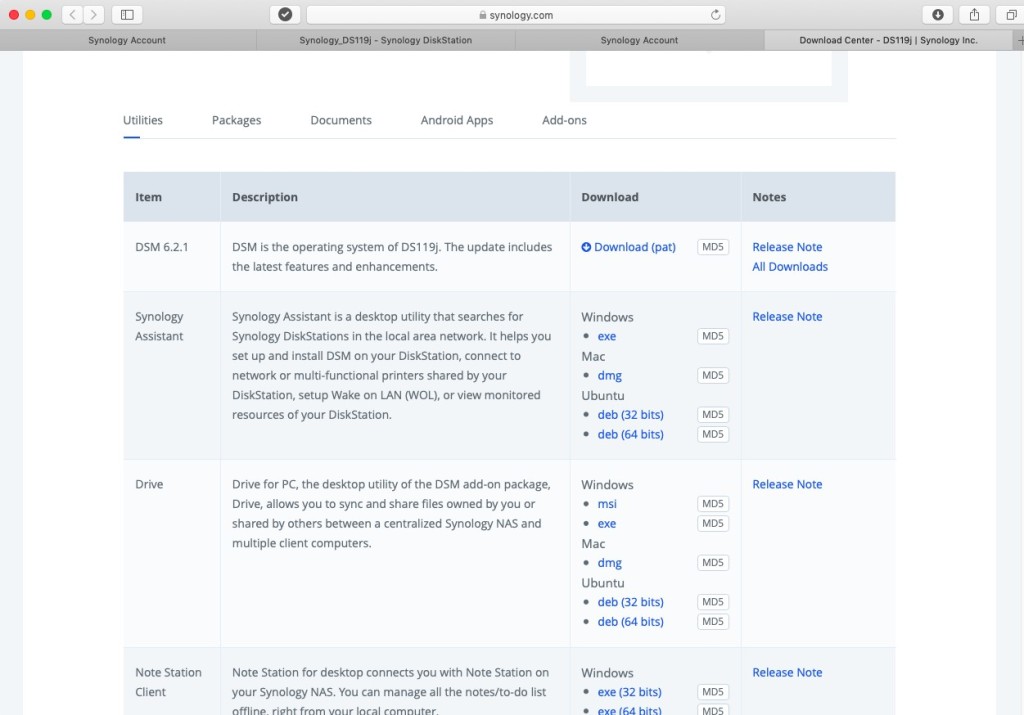Show MD5 for Synology Assistant dmg
This screenshot has width=1024, height=715.
point(712,375)
